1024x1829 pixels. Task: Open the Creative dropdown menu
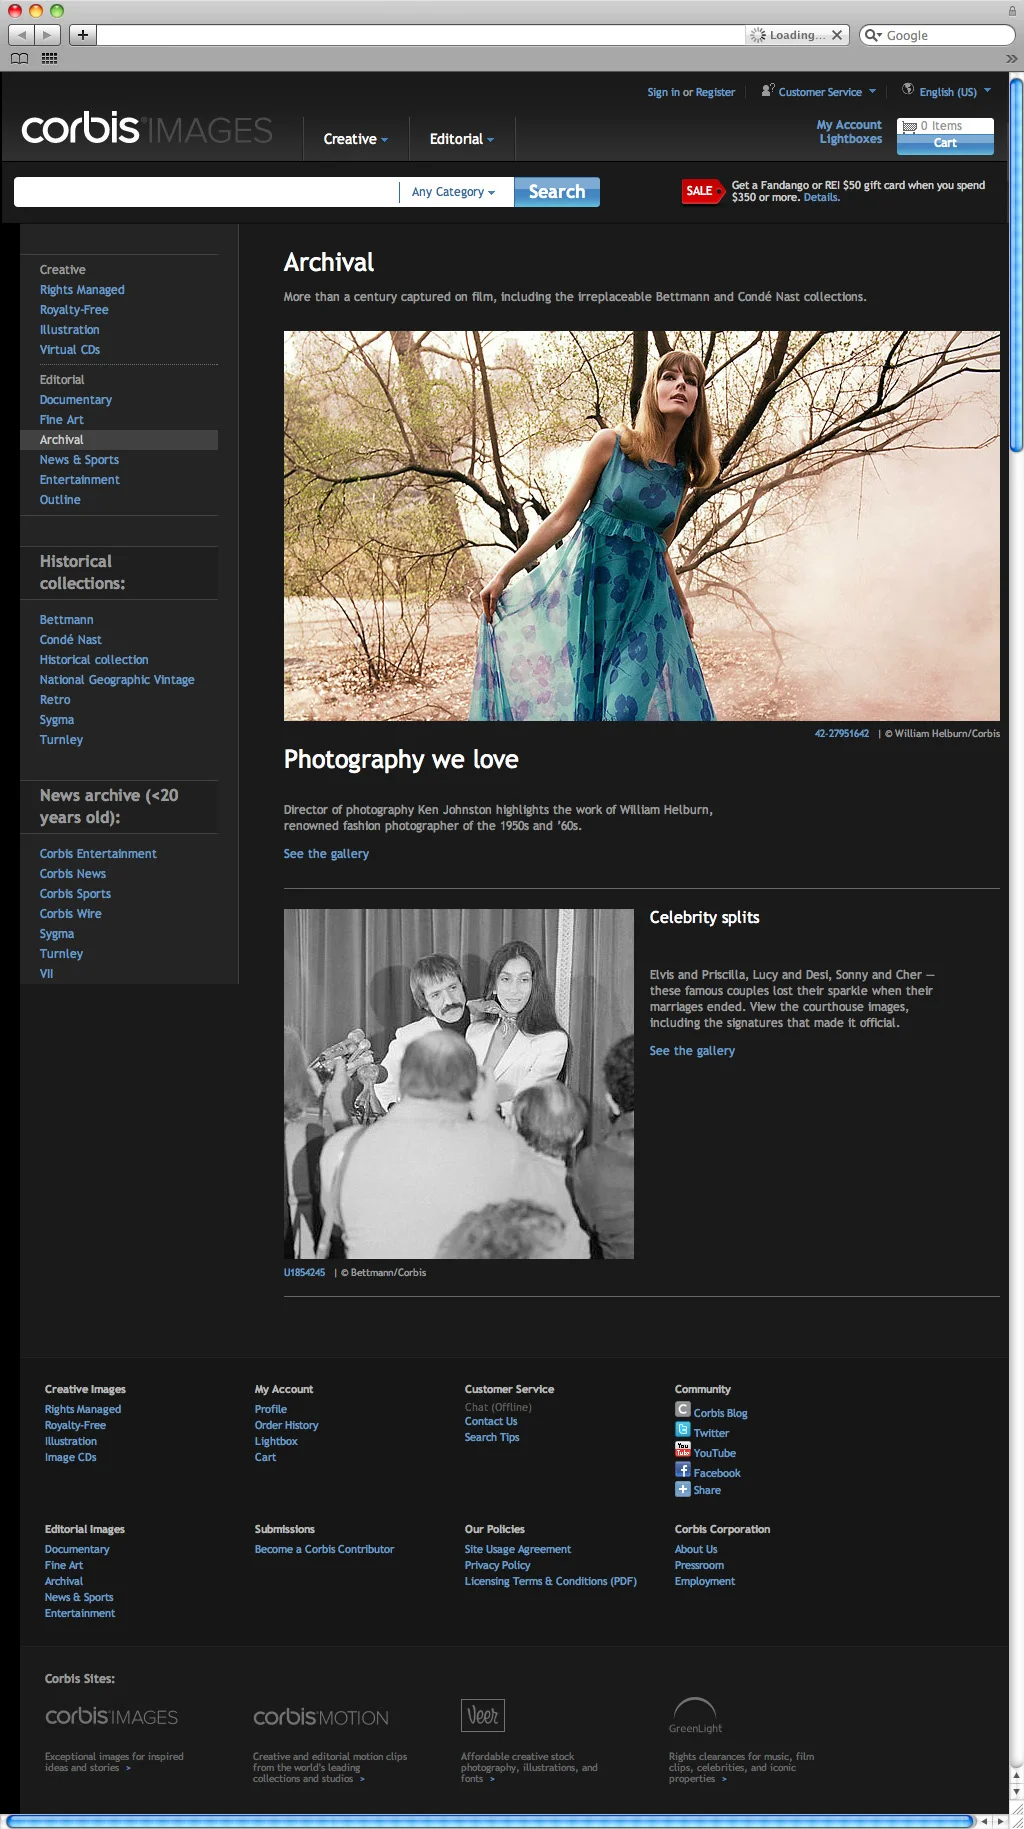(x=356, y=139)
